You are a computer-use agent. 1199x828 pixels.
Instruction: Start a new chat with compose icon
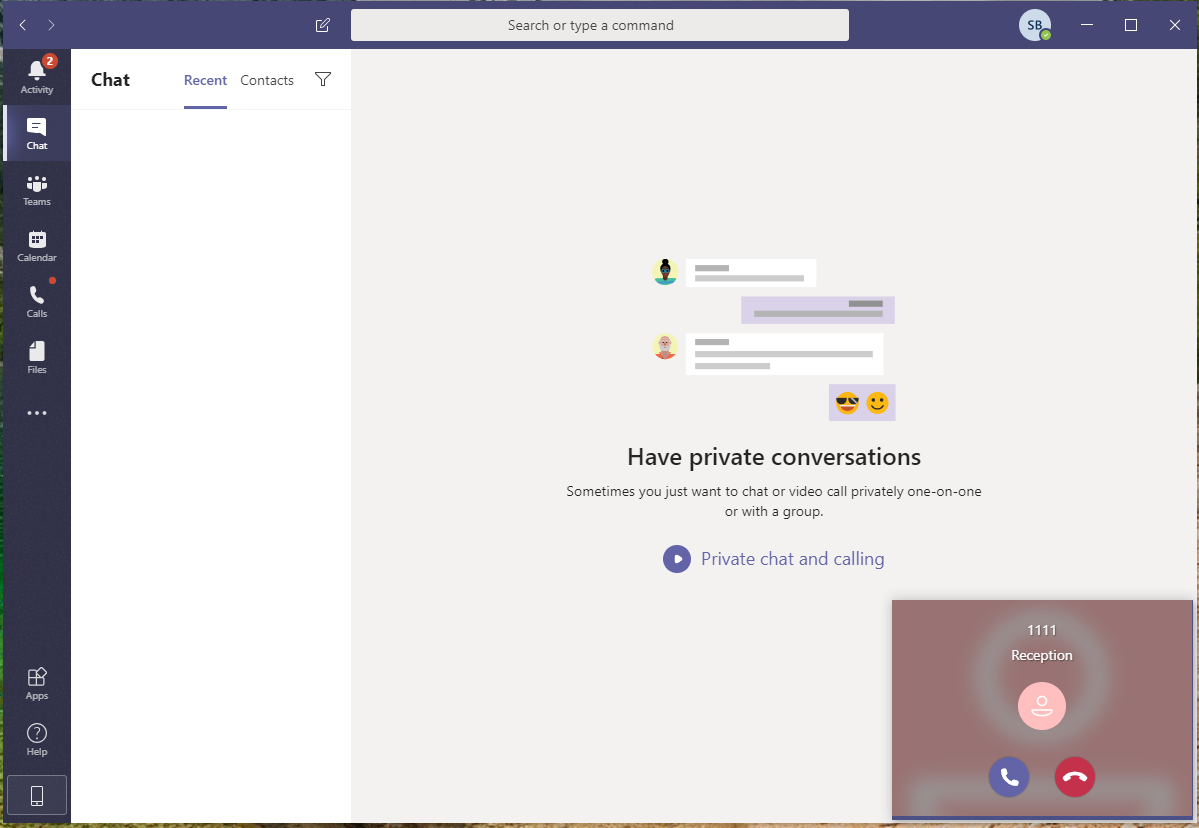(x=322, y=25)
